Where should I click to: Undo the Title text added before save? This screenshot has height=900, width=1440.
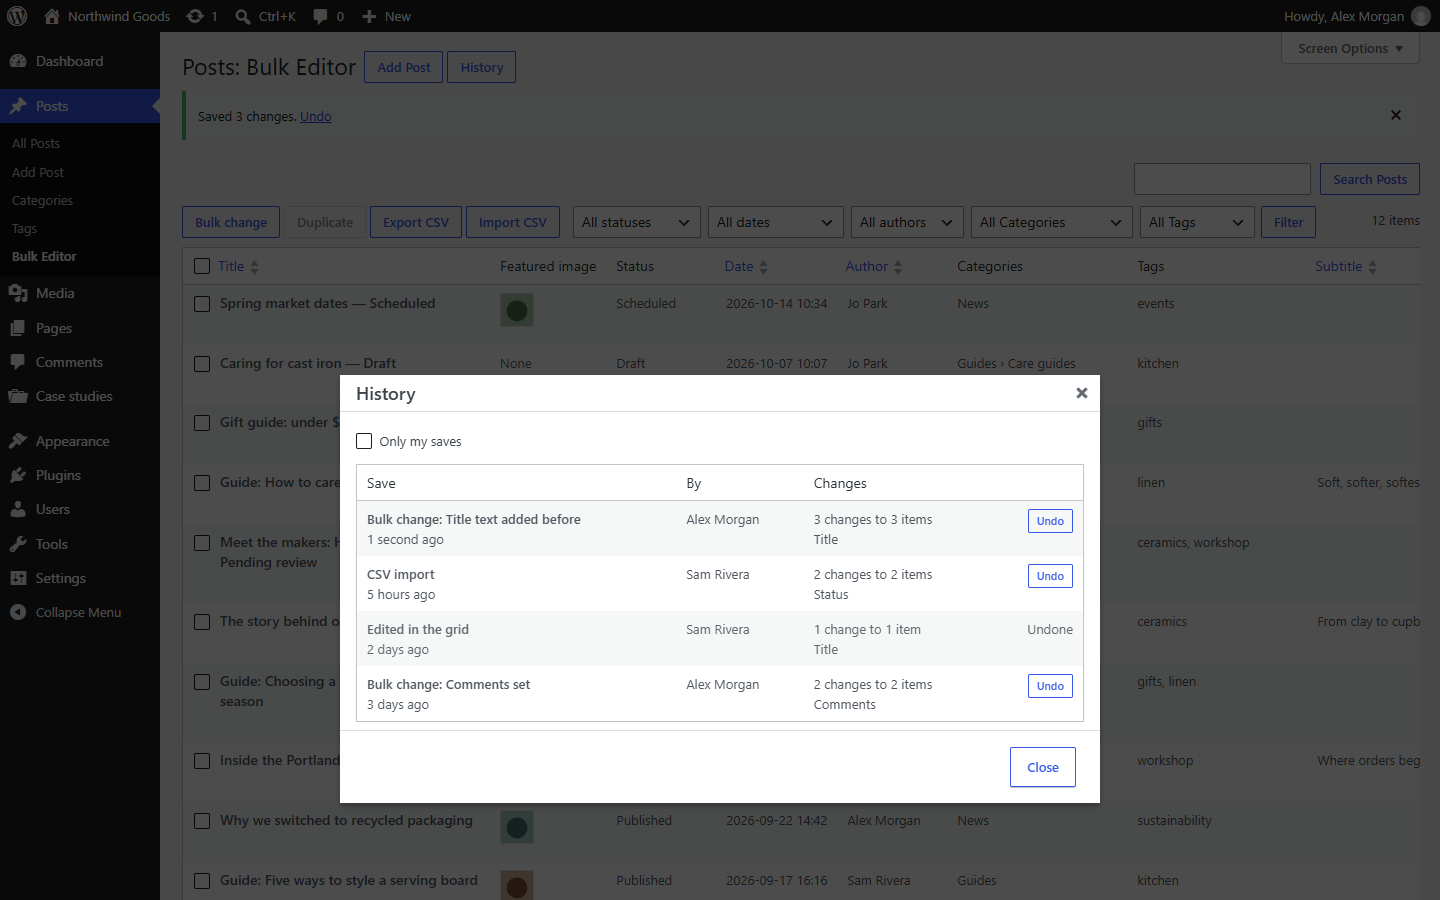click(x=1050, y=521)
